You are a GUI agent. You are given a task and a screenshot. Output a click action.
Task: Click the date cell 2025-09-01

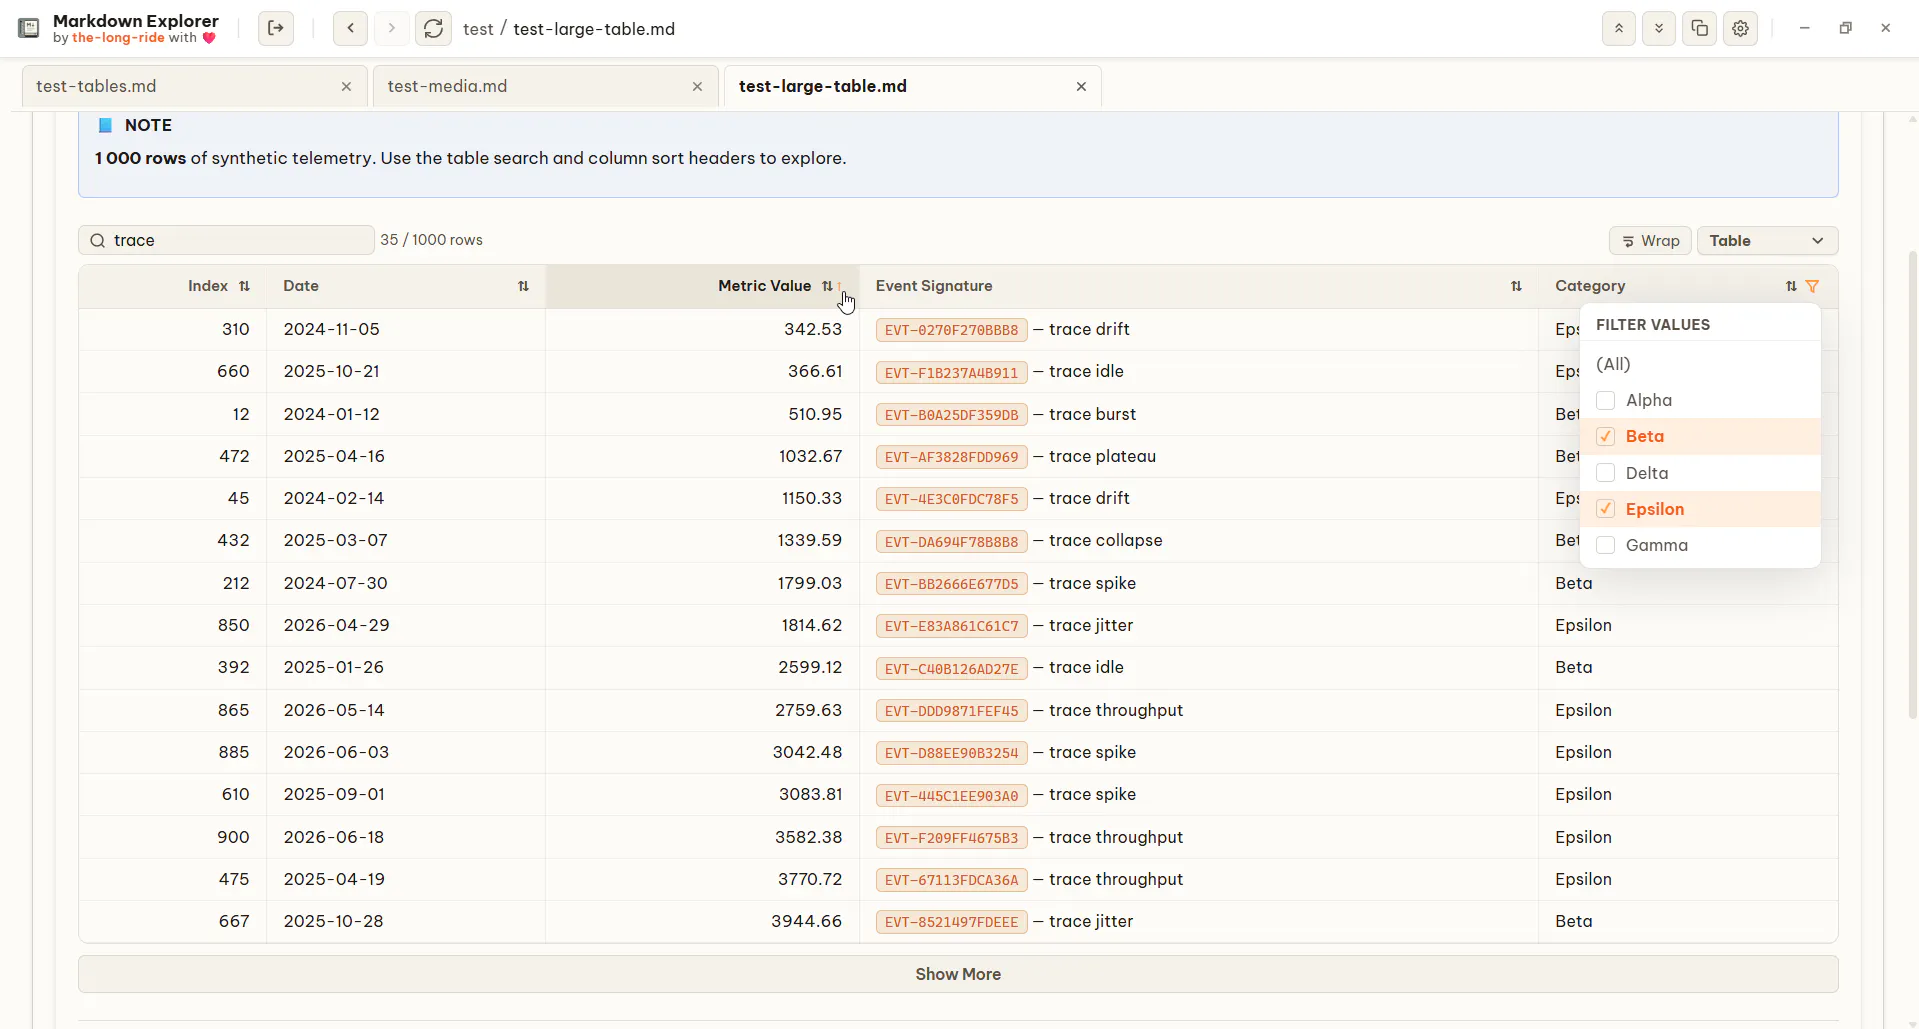(334, 794)
